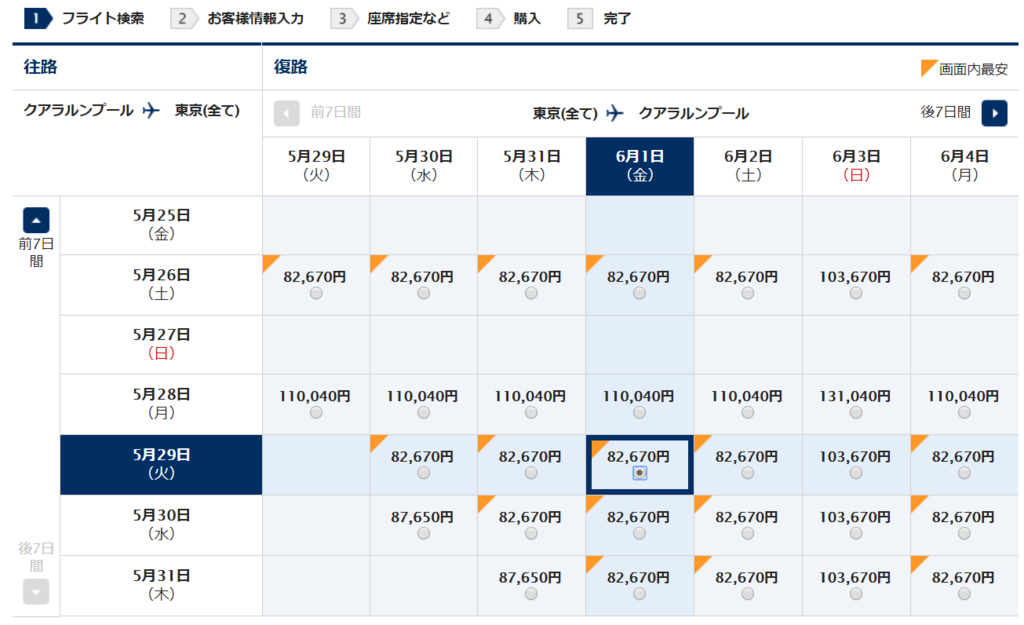Viewport: 1024px width, 625px height.
Task: Expand previous dates with the 前7日間 up arrow
Action: tap(36, 219)
